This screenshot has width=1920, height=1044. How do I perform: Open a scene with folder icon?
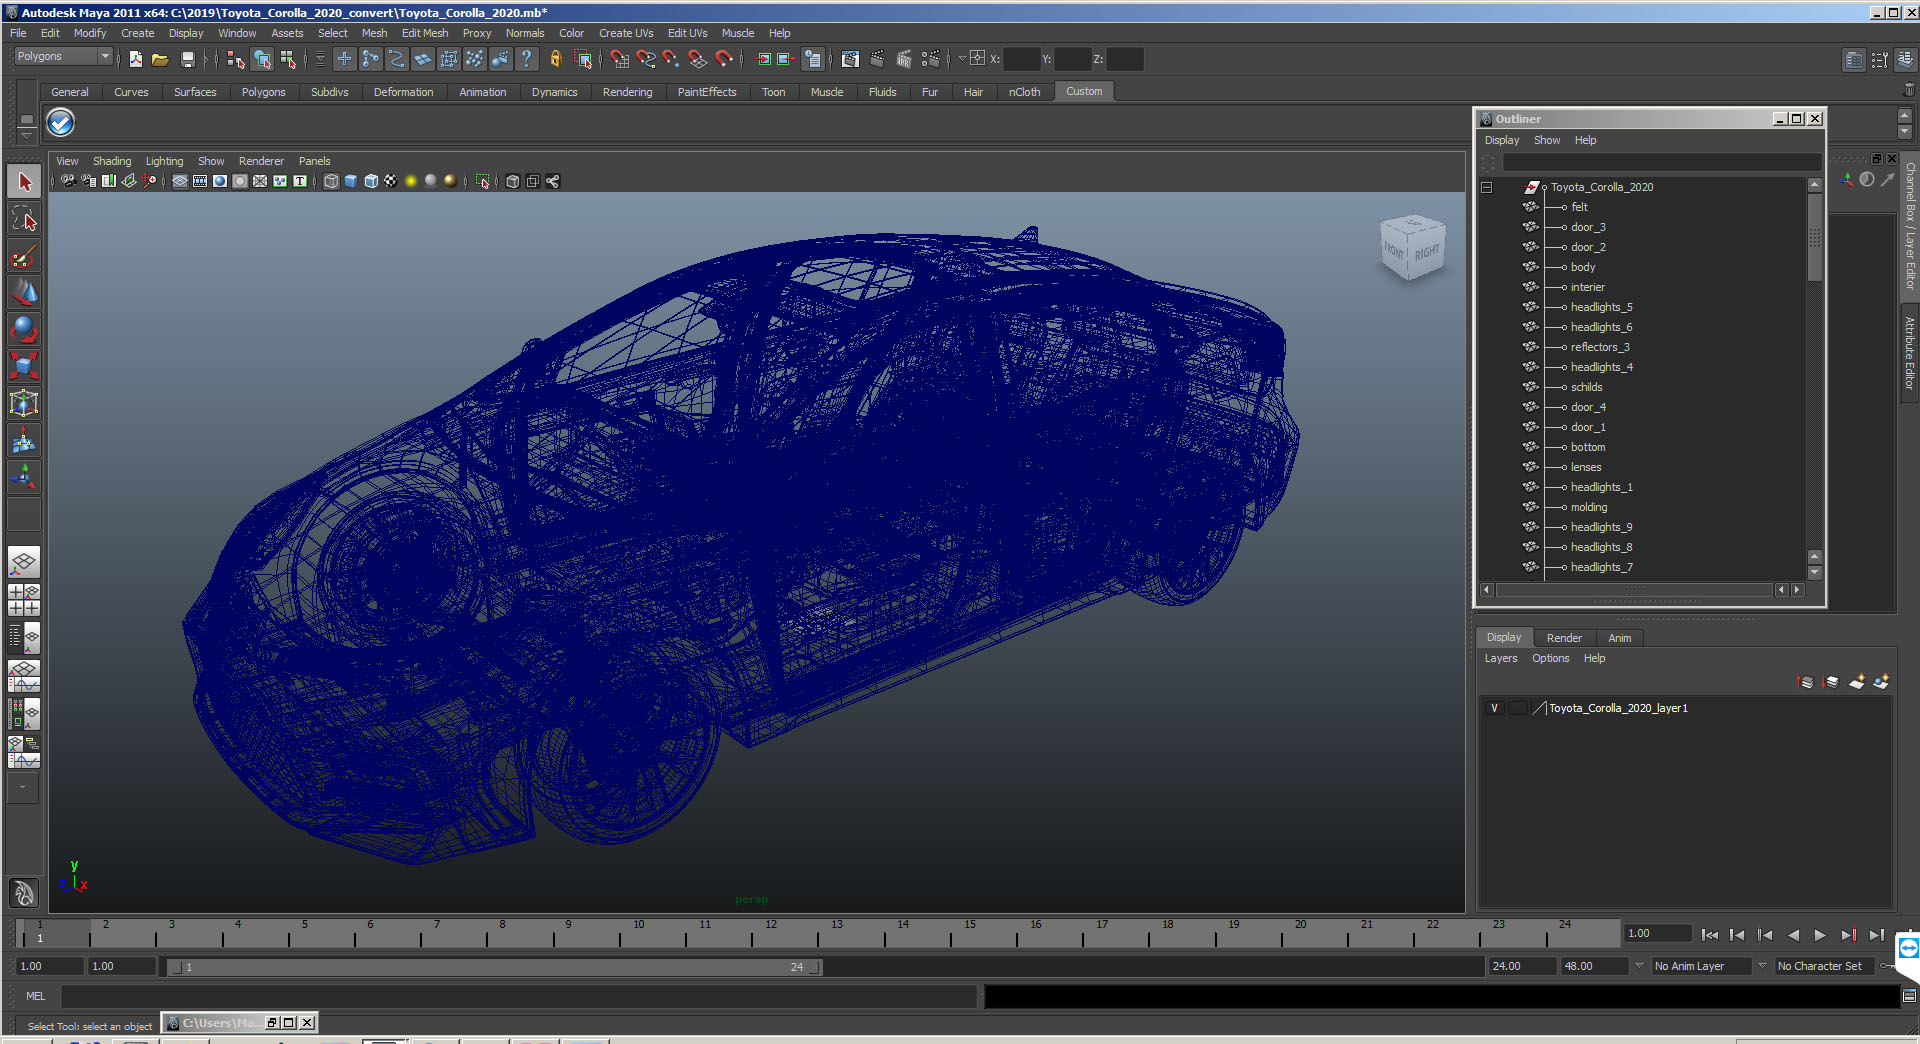[160, 60]
